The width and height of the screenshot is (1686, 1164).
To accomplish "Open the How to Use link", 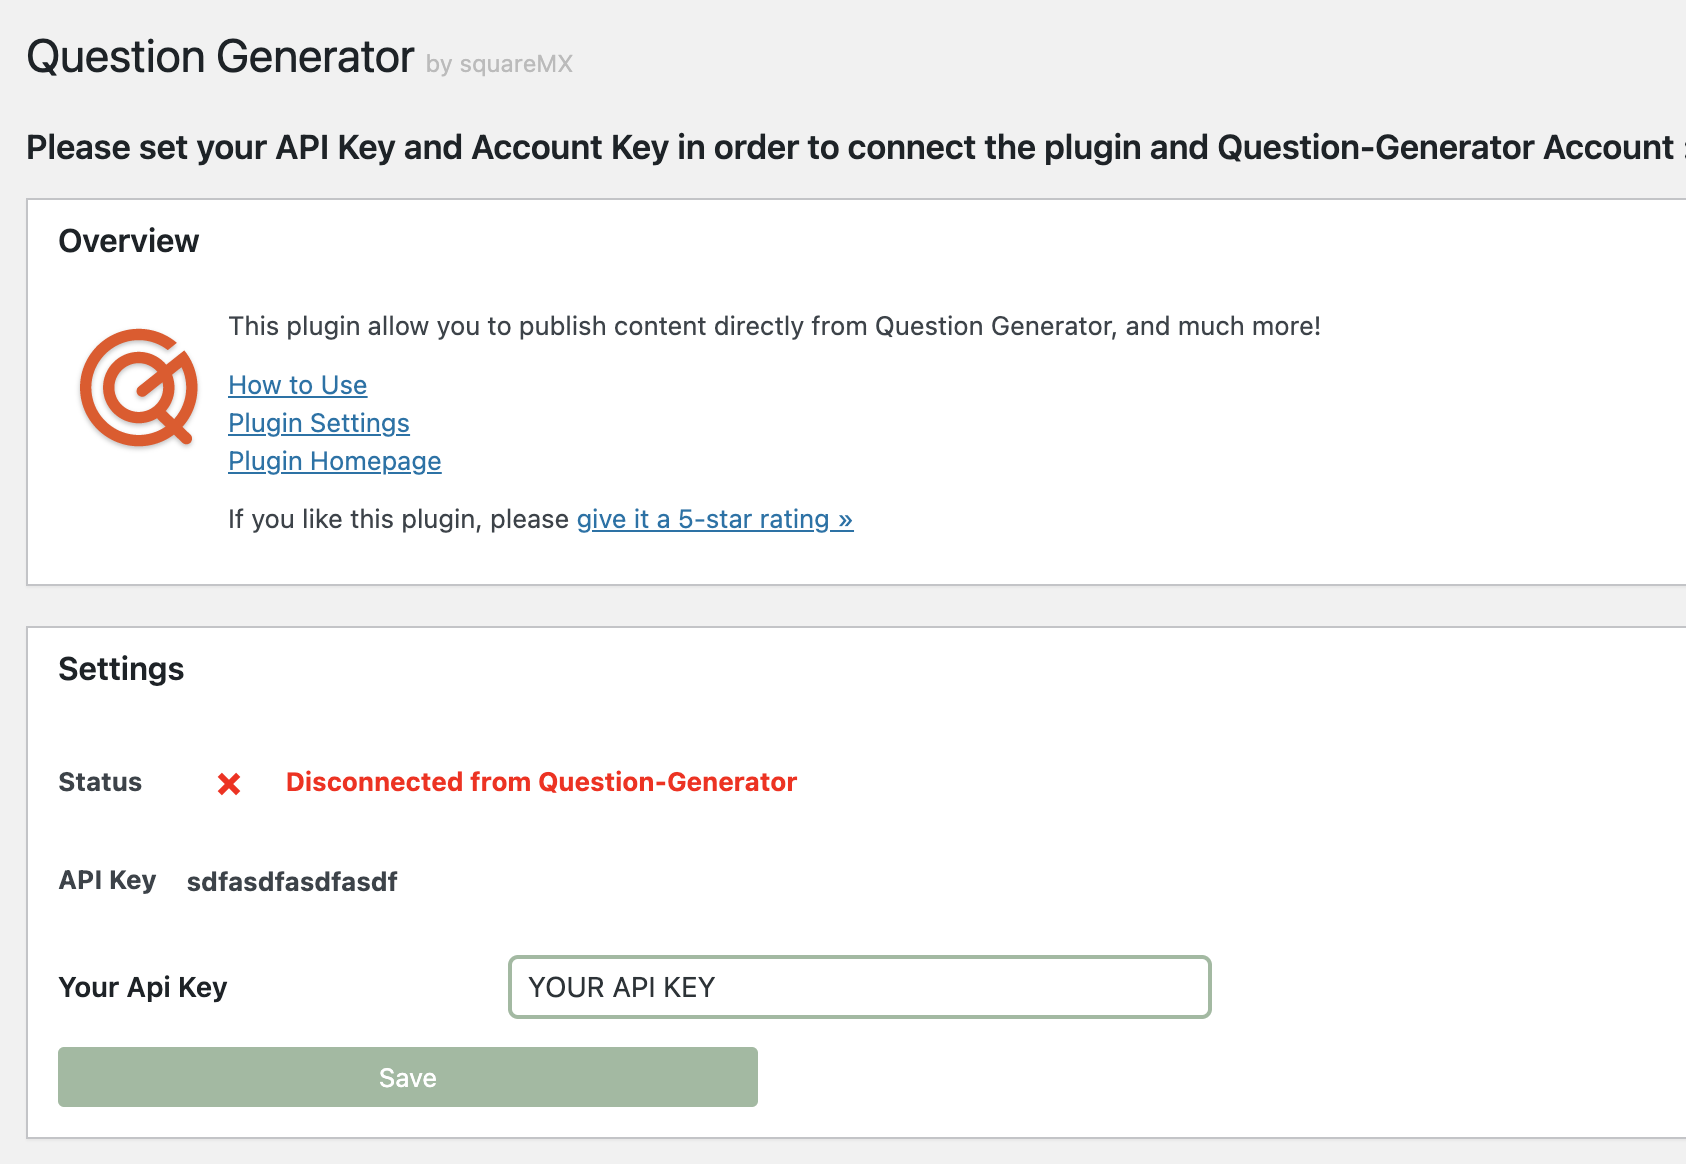I will pos(297,385).
